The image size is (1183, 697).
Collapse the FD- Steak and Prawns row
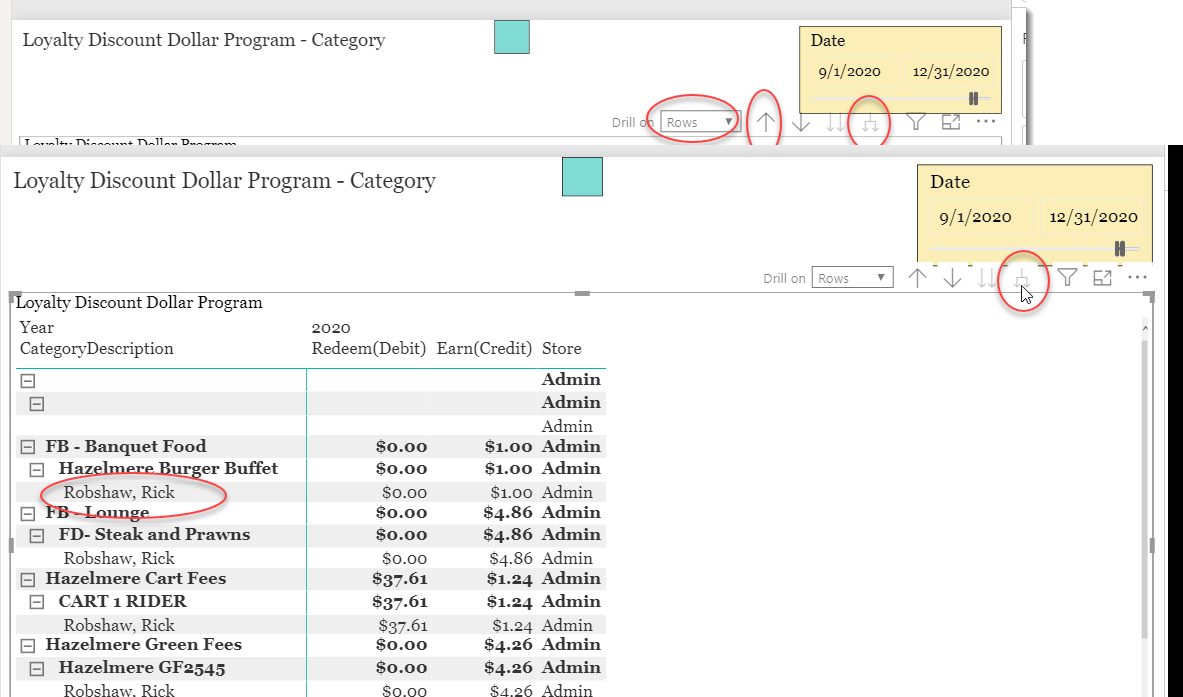pyautogui.click(x=36, y=536)
